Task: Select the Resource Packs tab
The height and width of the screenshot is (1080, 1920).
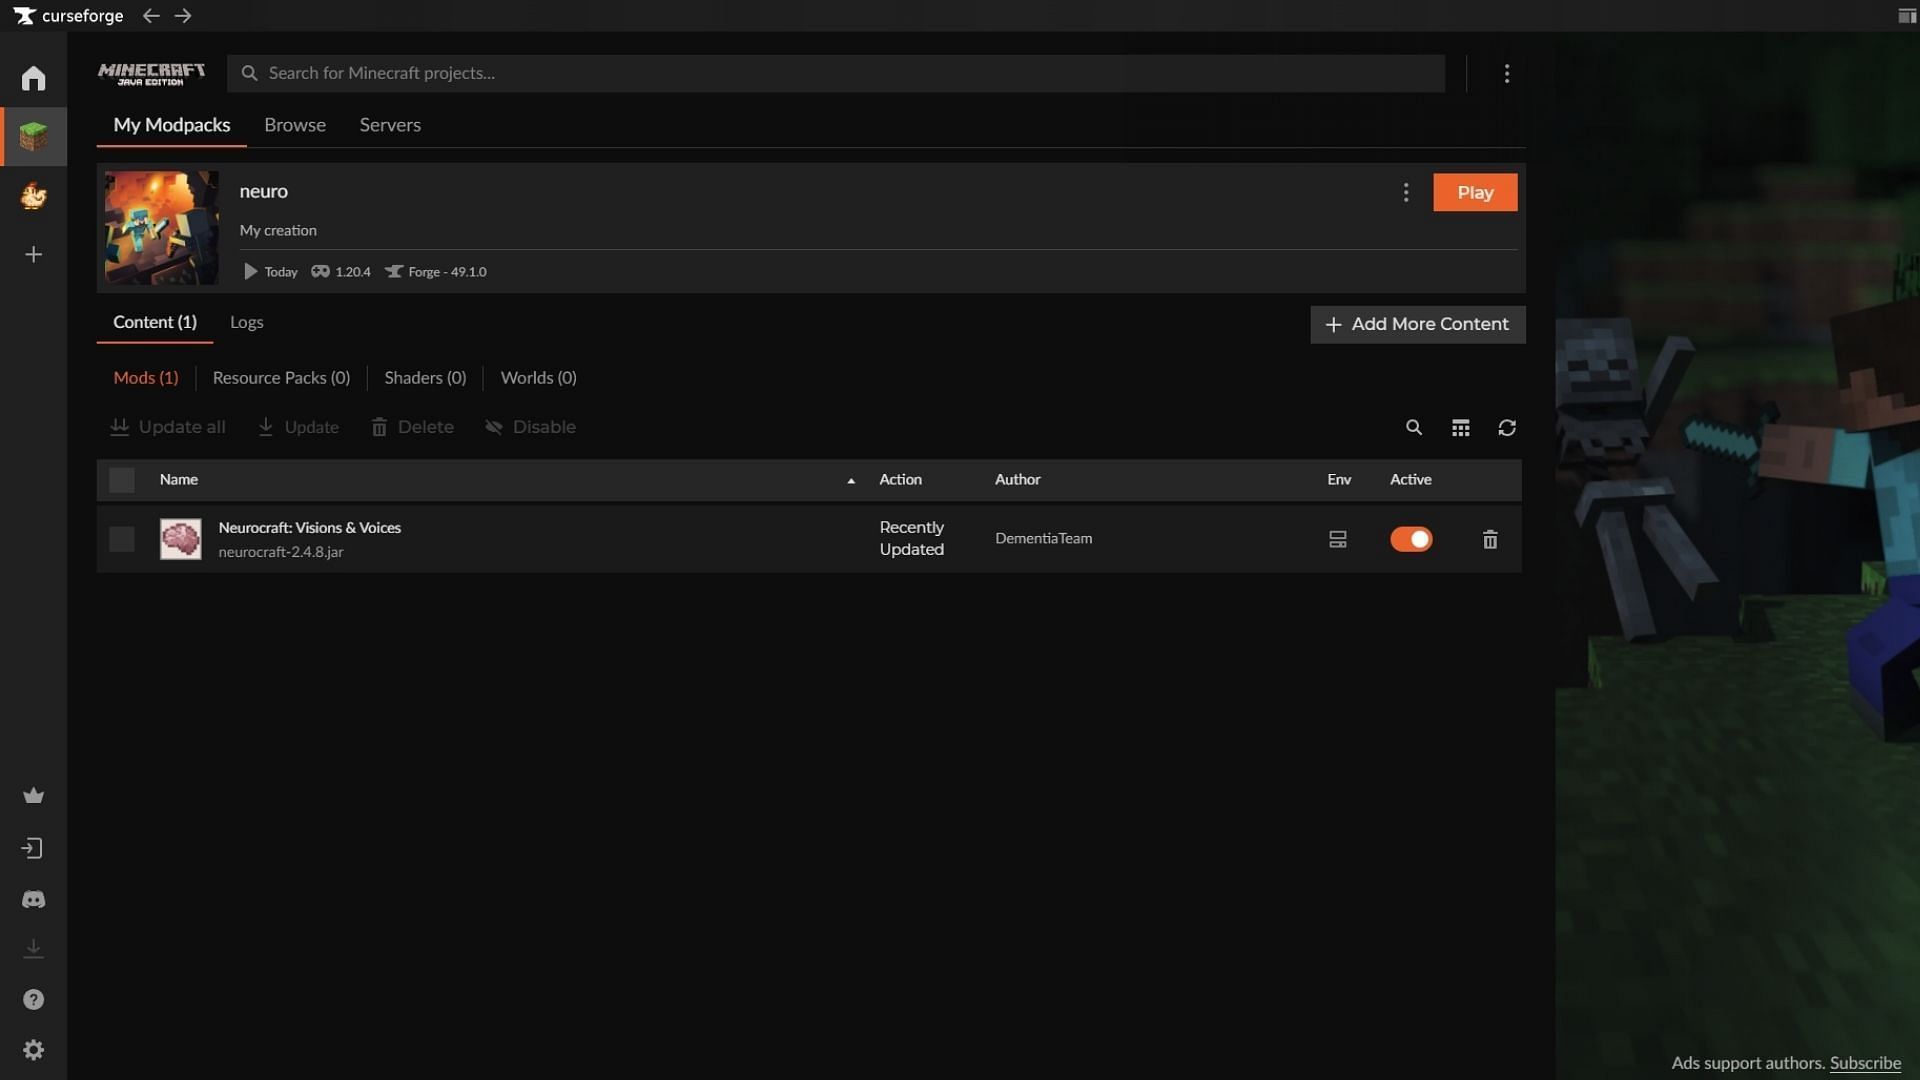Action: [x=281, y=377]
